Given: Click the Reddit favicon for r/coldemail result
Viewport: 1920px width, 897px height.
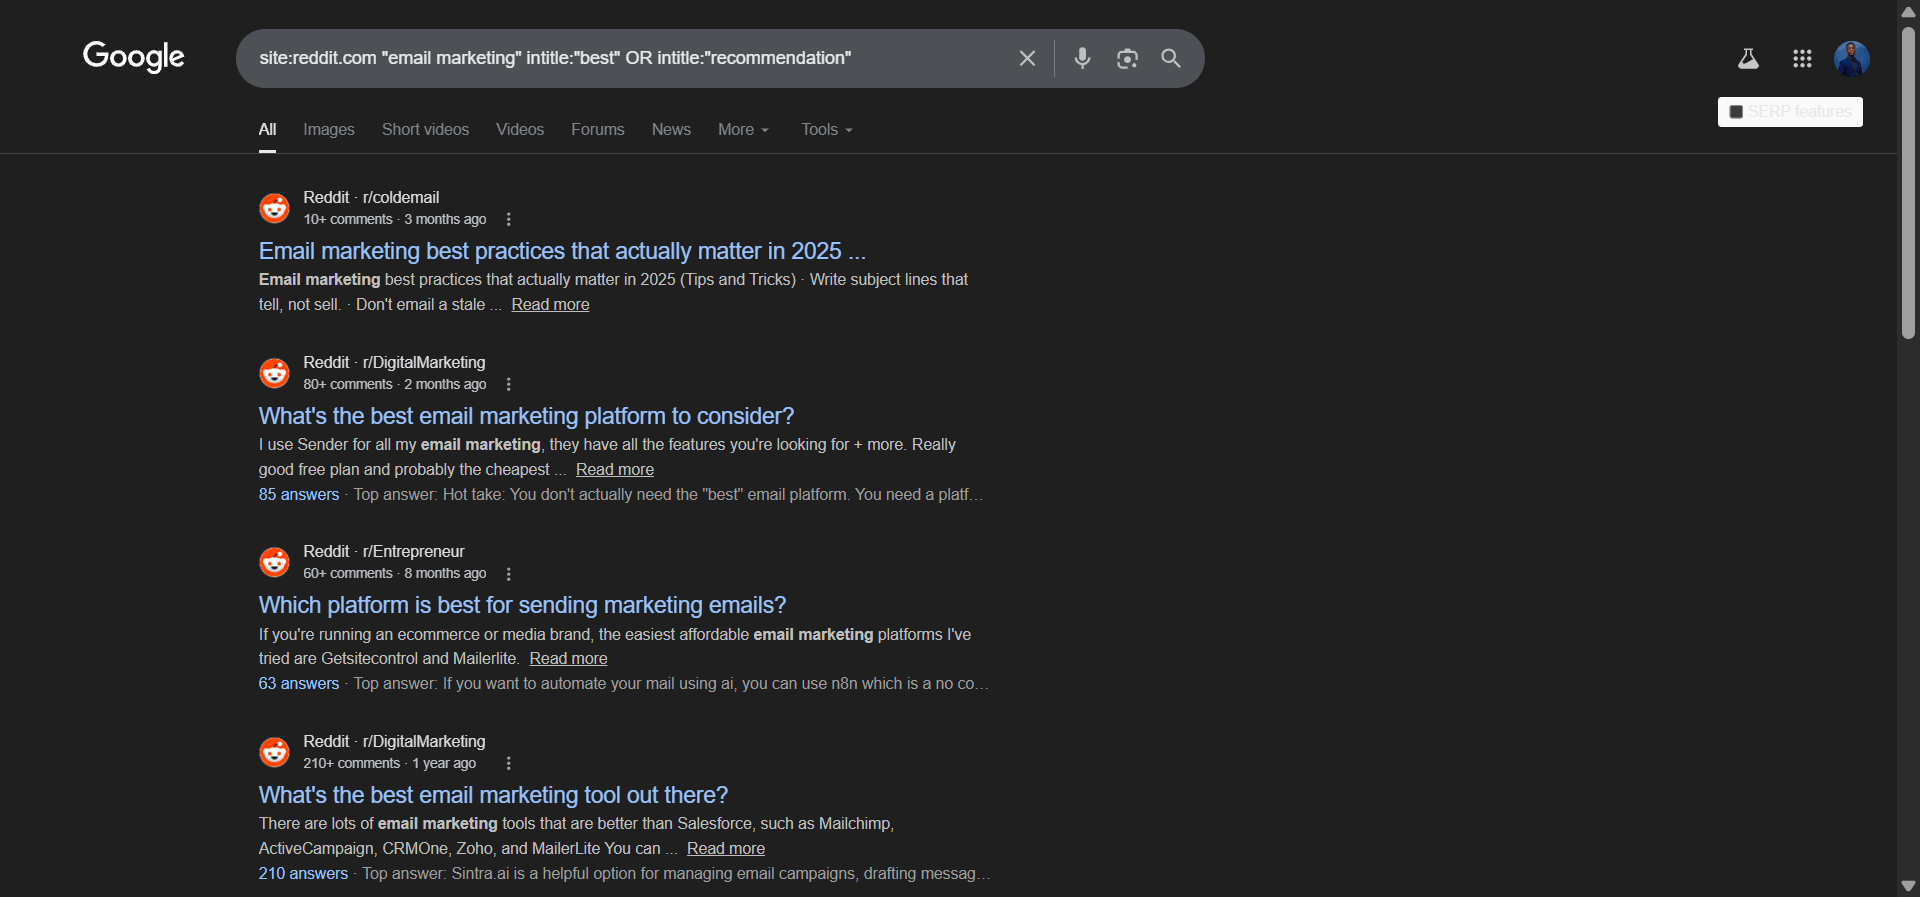Looking at the screenshot, I should point(274,208).
